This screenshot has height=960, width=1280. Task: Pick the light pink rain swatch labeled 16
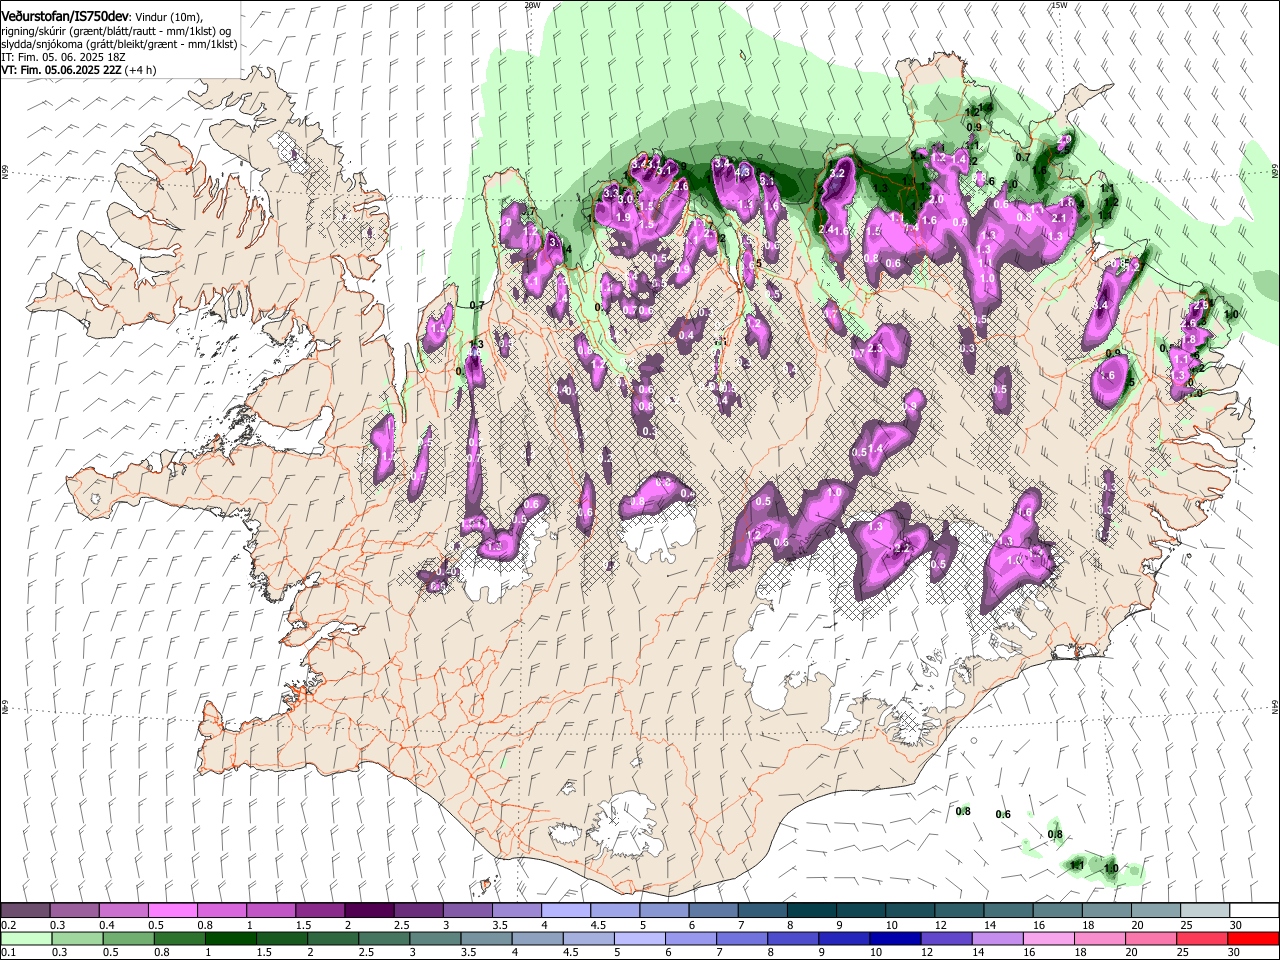pos(1049,938)
